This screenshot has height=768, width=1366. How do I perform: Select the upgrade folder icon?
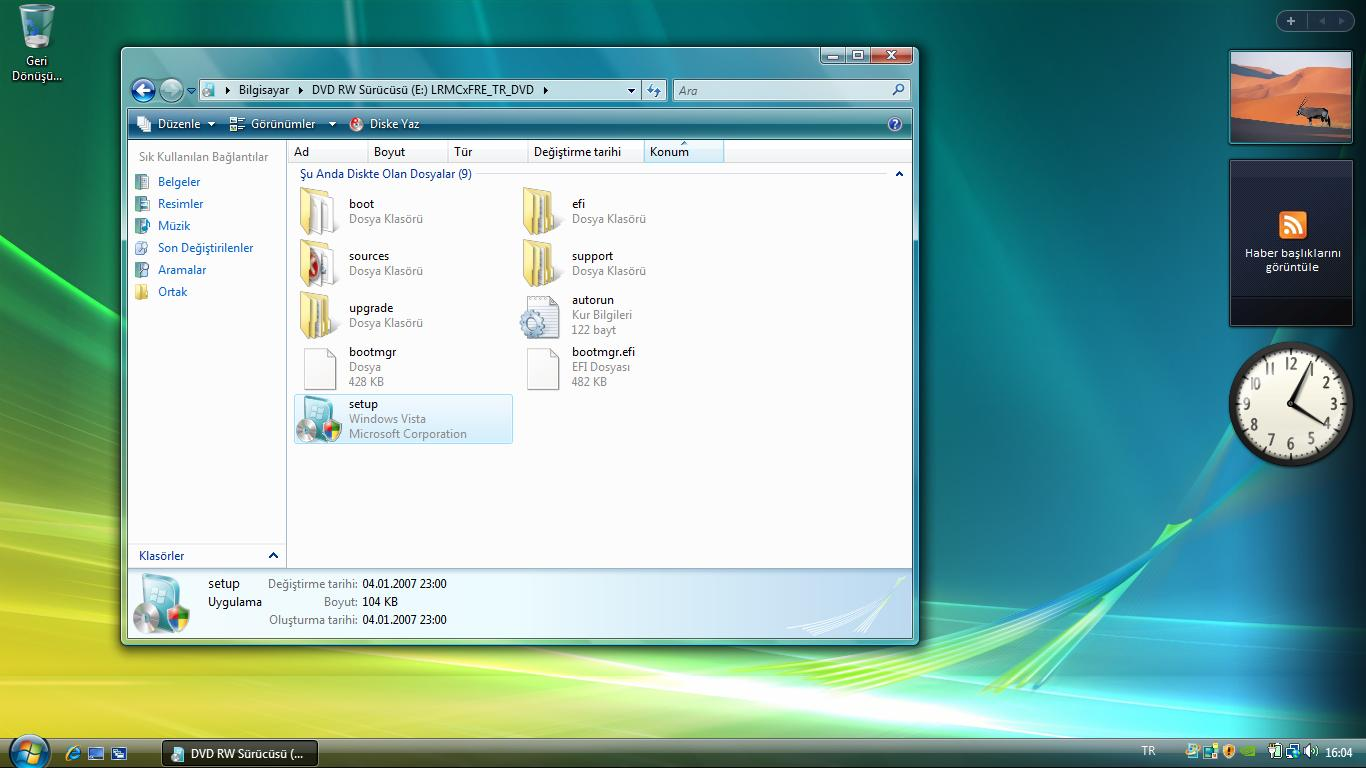320,315
